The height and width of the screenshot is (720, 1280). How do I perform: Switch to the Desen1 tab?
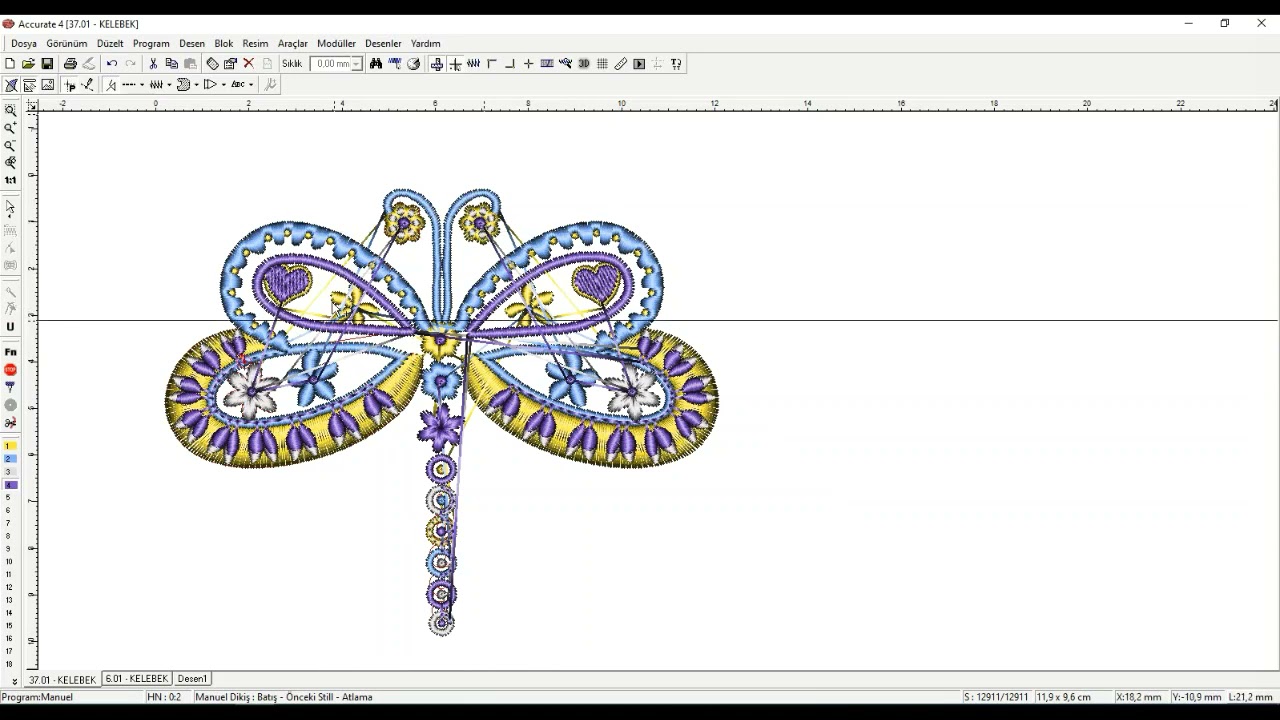192,679
